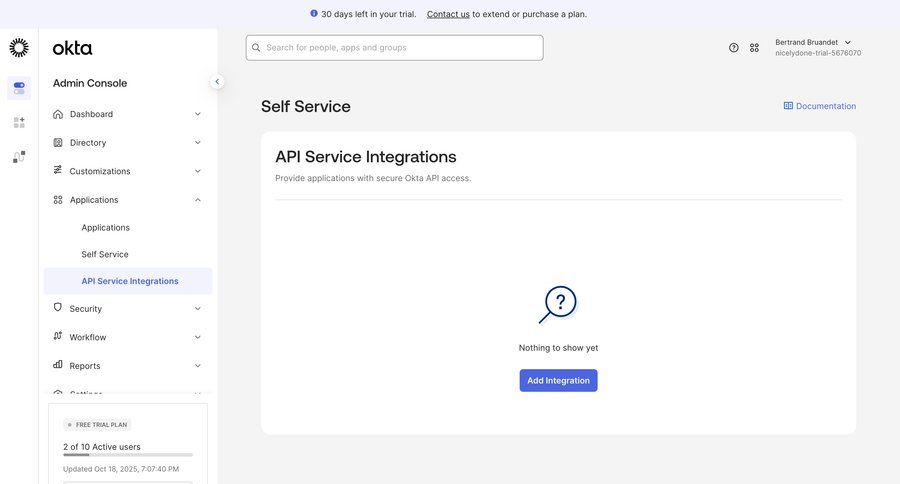Open the Applications submenu item
900x484 pixels.
[x=106, y=227]
